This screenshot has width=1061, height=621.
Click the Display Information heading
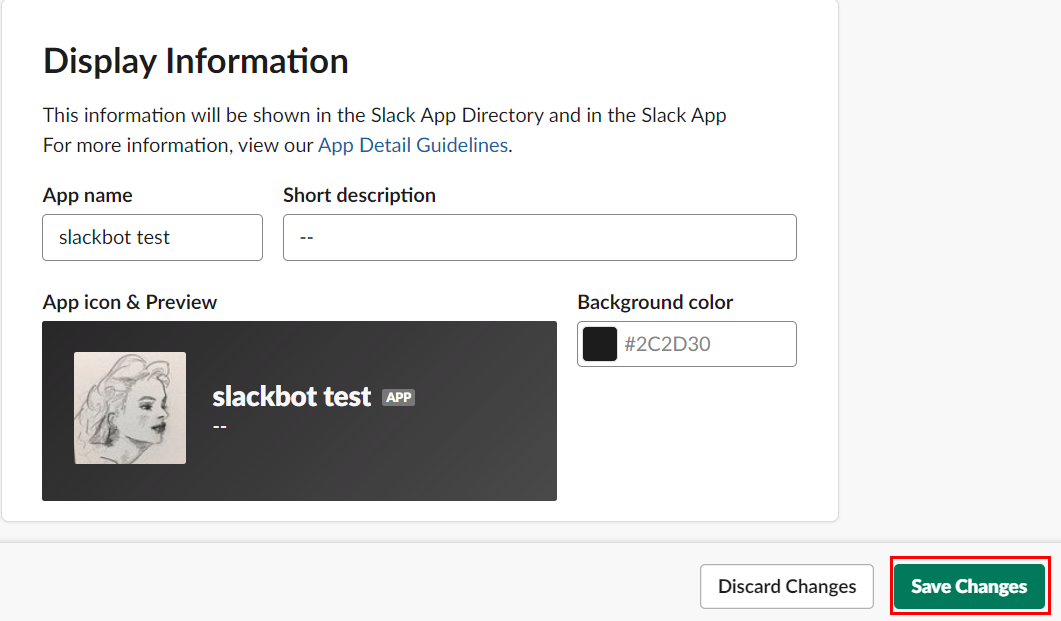coord(196,61)
